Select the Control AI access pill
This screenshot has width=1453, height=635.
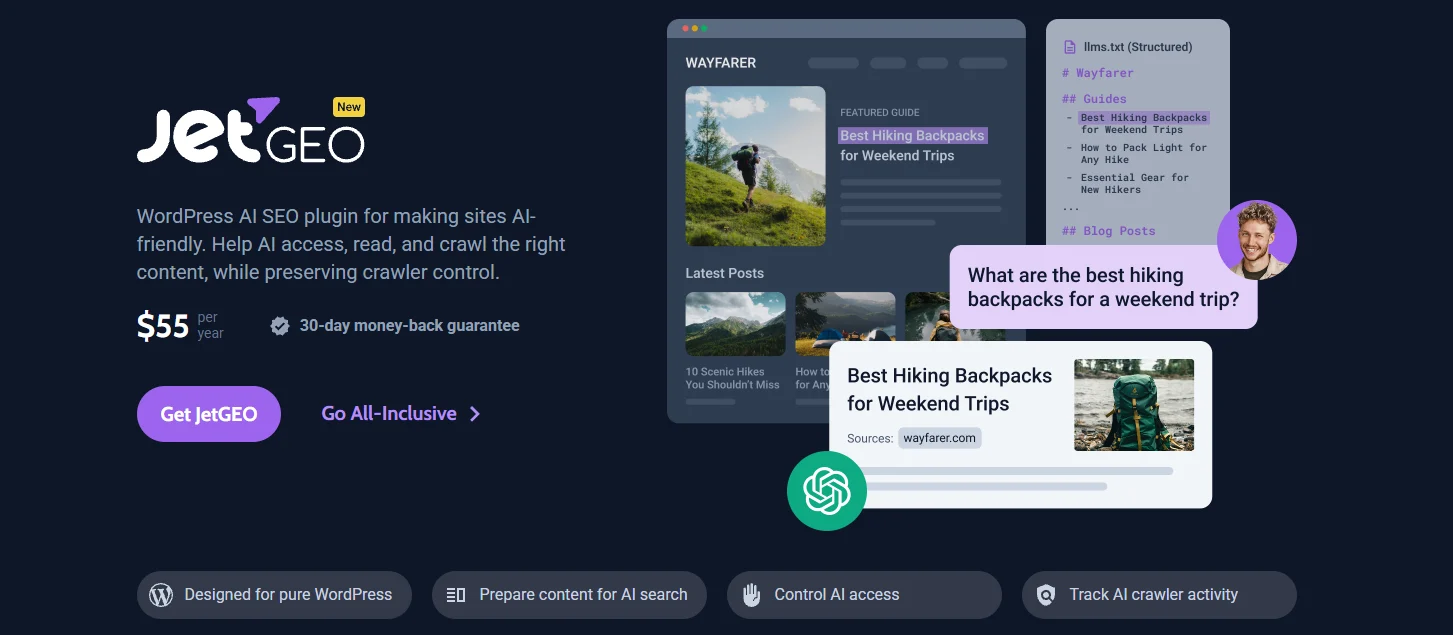click(864, 595)
